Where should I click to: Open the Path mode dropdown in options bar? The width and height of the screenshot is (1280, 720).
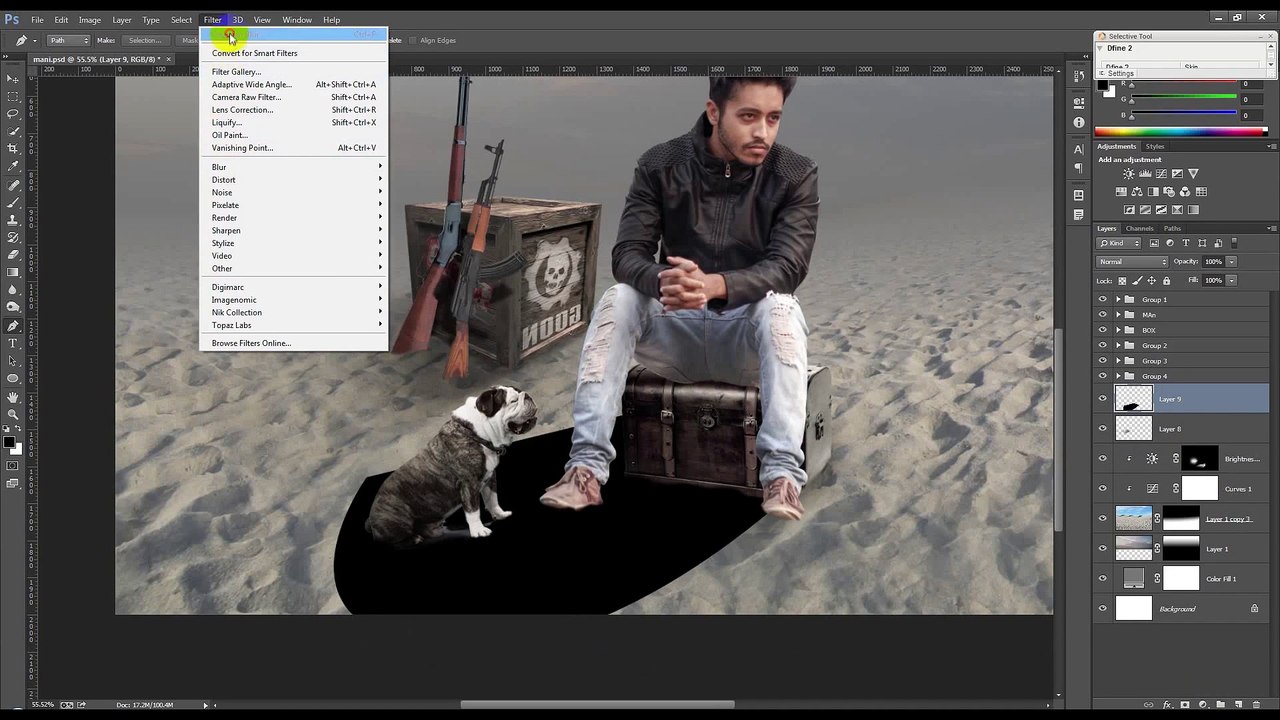click(69, 40)
